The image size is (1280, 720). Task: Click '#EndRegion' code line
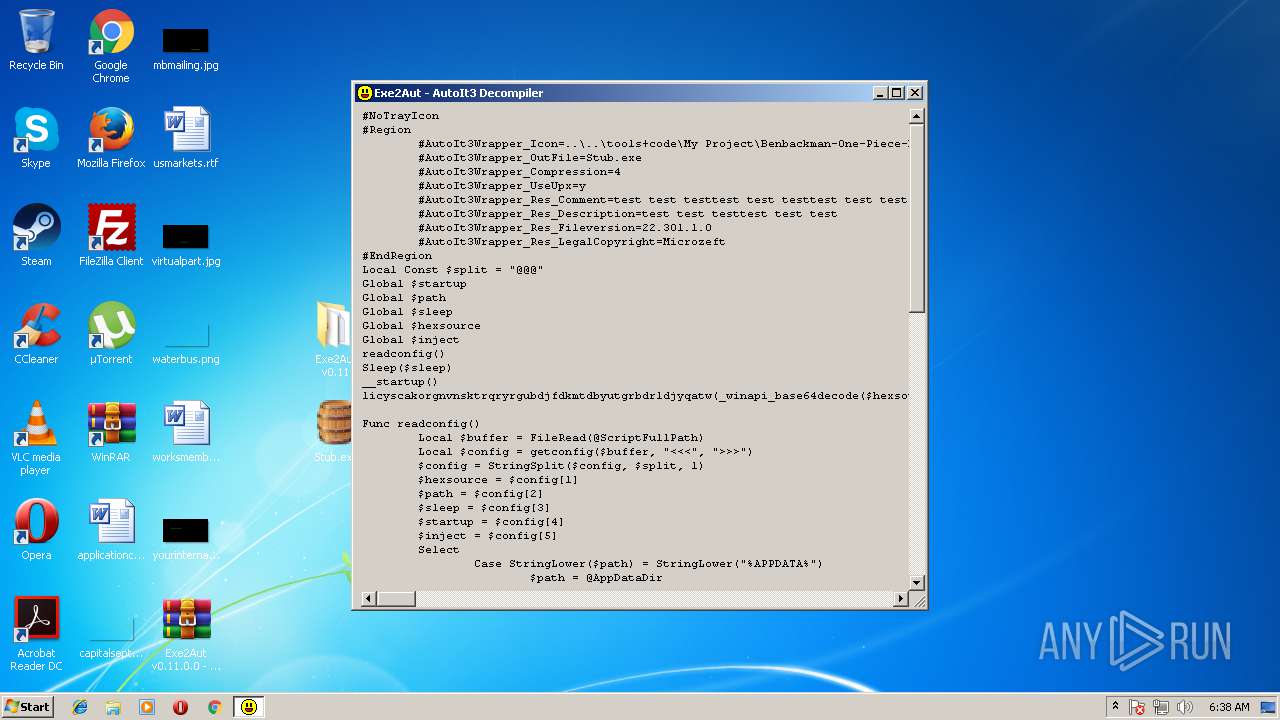pyautogui.click(x=397, y=256)
